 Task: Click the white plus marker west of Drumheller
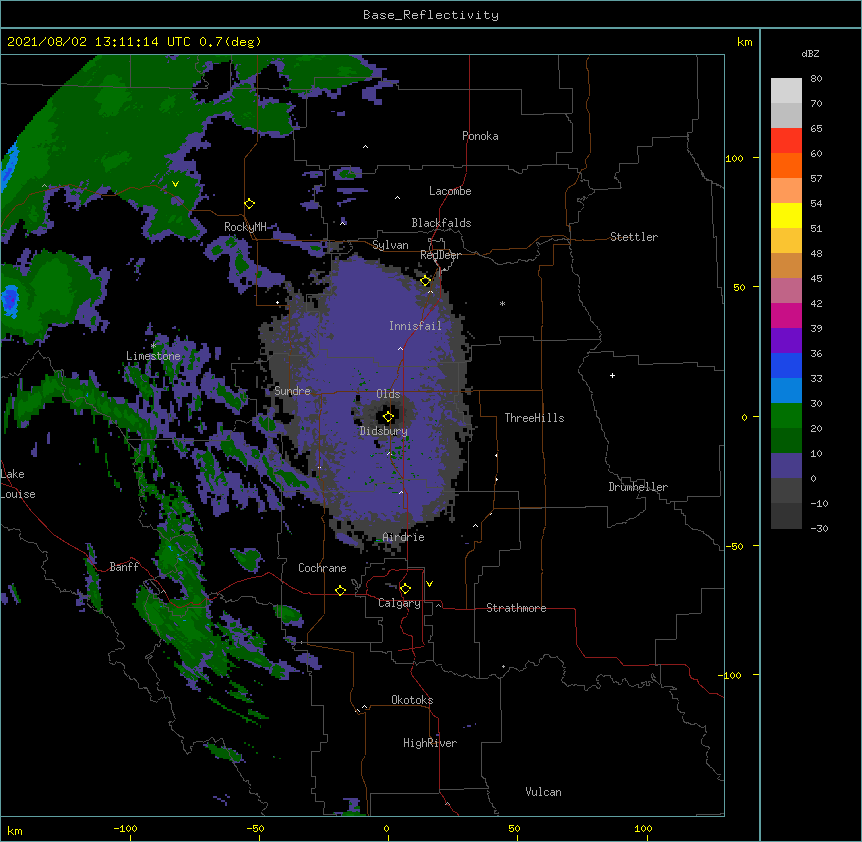[612, 375]
